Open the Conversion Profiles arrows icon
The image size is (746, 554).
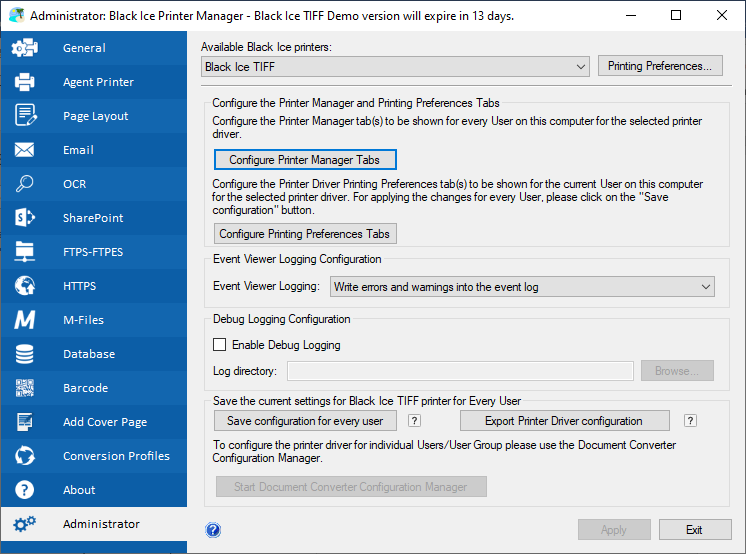coord(25,456)
